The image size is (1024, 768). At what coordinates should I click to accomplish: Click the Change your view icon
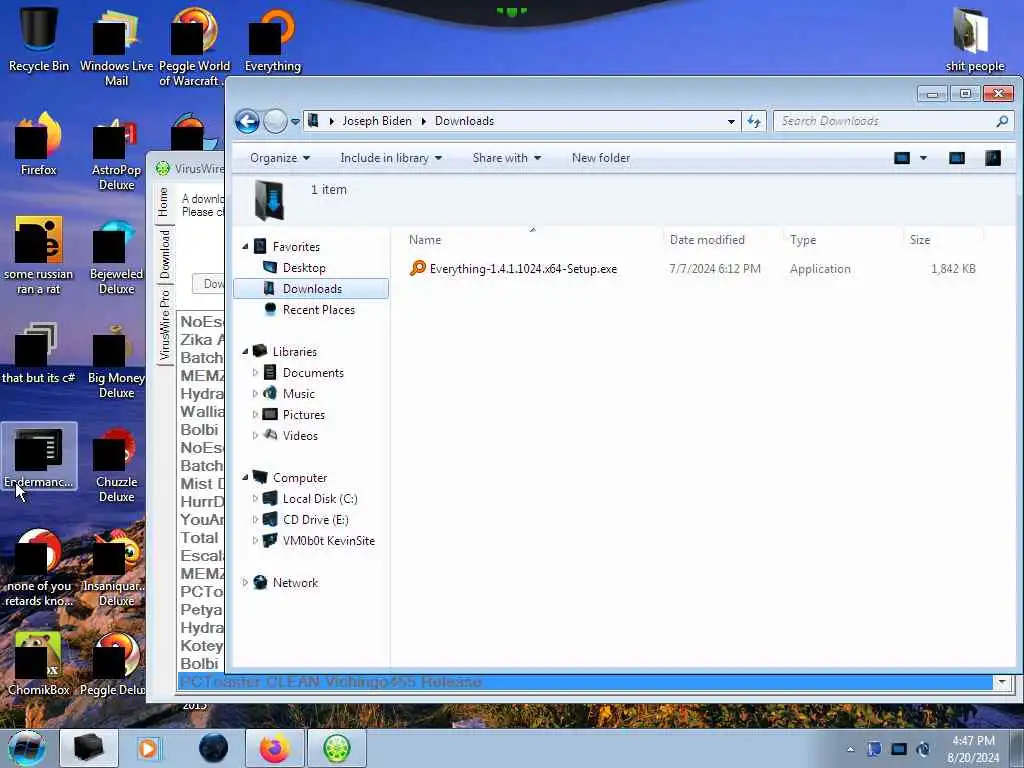902,158
